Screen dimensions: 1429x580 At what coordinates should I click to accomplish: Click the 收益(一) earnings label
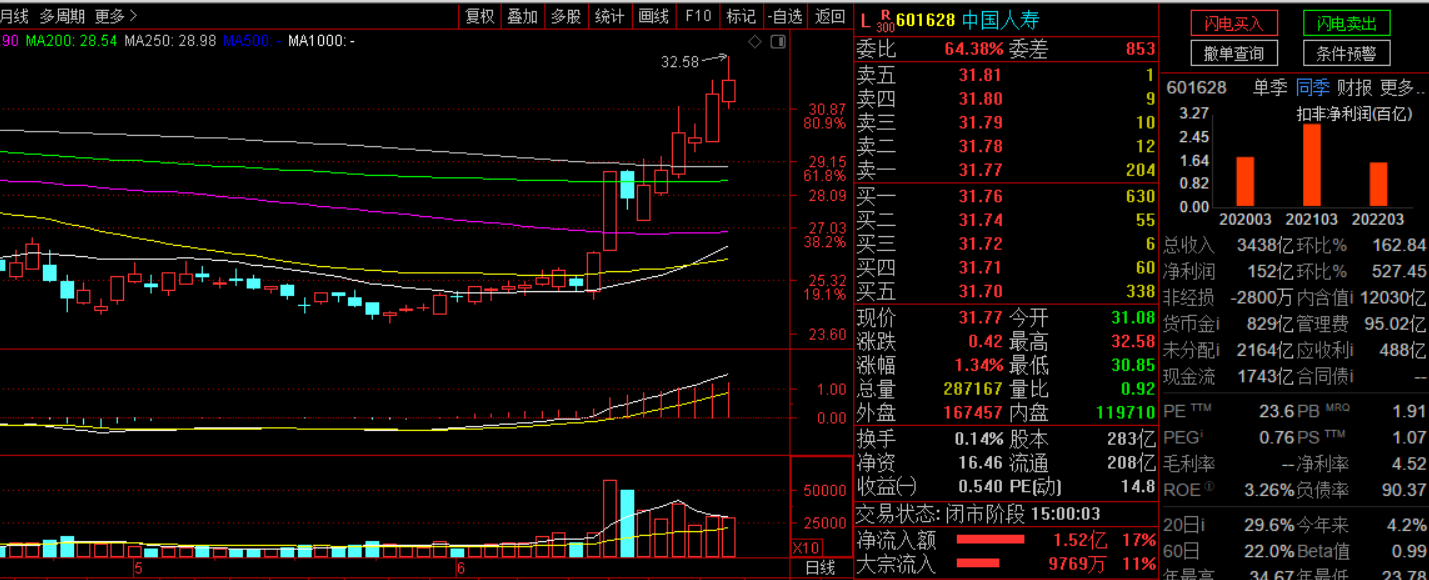coord(887,487)
